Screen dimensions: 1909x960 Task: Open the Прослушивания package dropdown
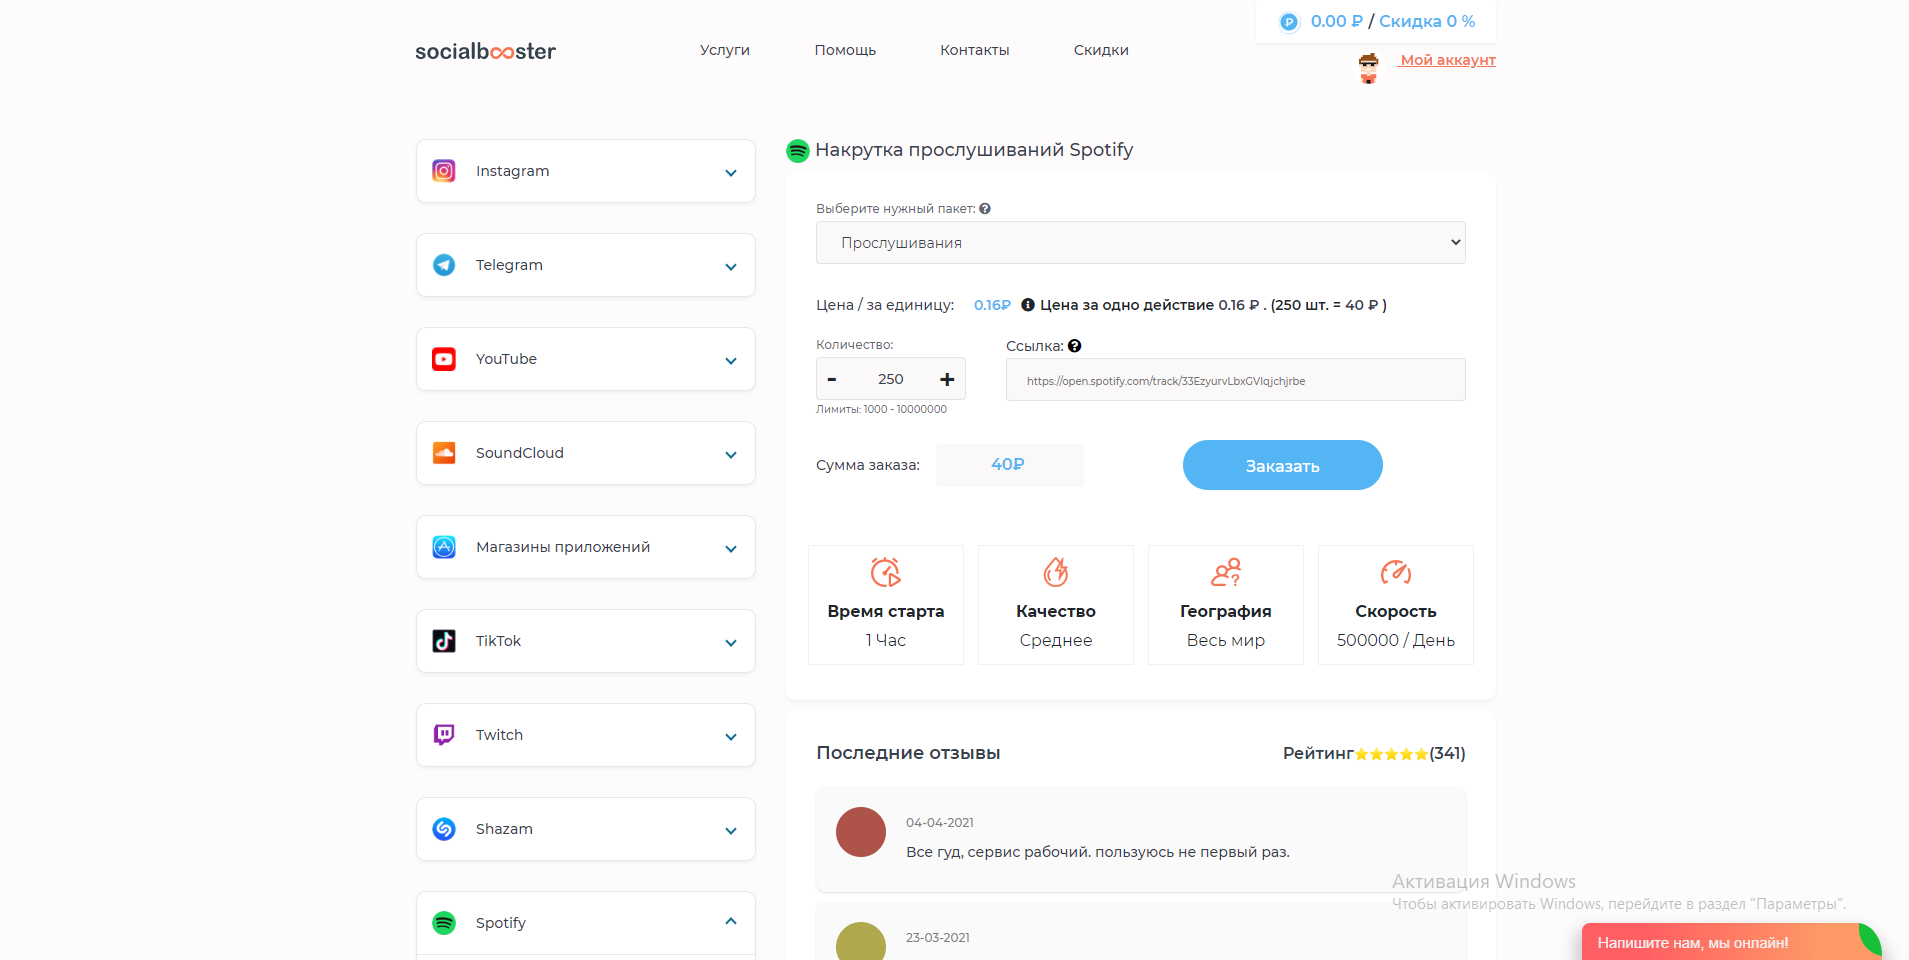1141,243
